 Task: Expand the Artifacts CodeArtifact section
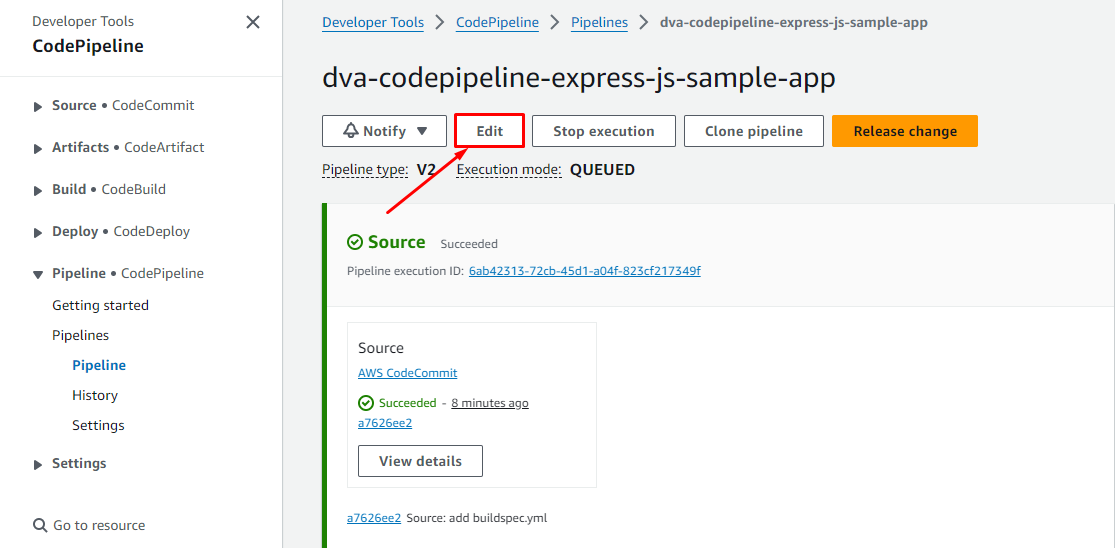click(x=39, y=148)
